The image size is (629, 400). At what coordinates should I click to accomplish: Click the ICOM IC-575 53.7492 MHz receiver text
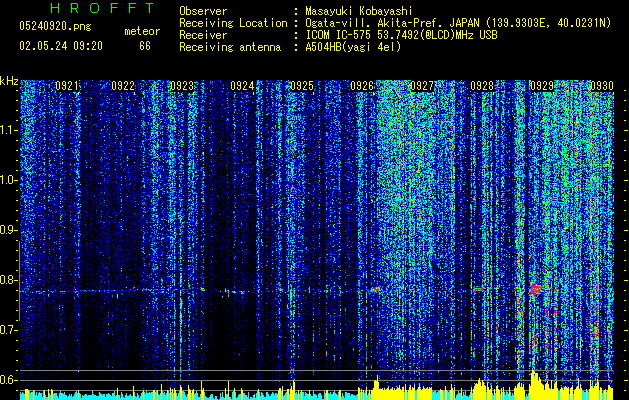[401, 35]
